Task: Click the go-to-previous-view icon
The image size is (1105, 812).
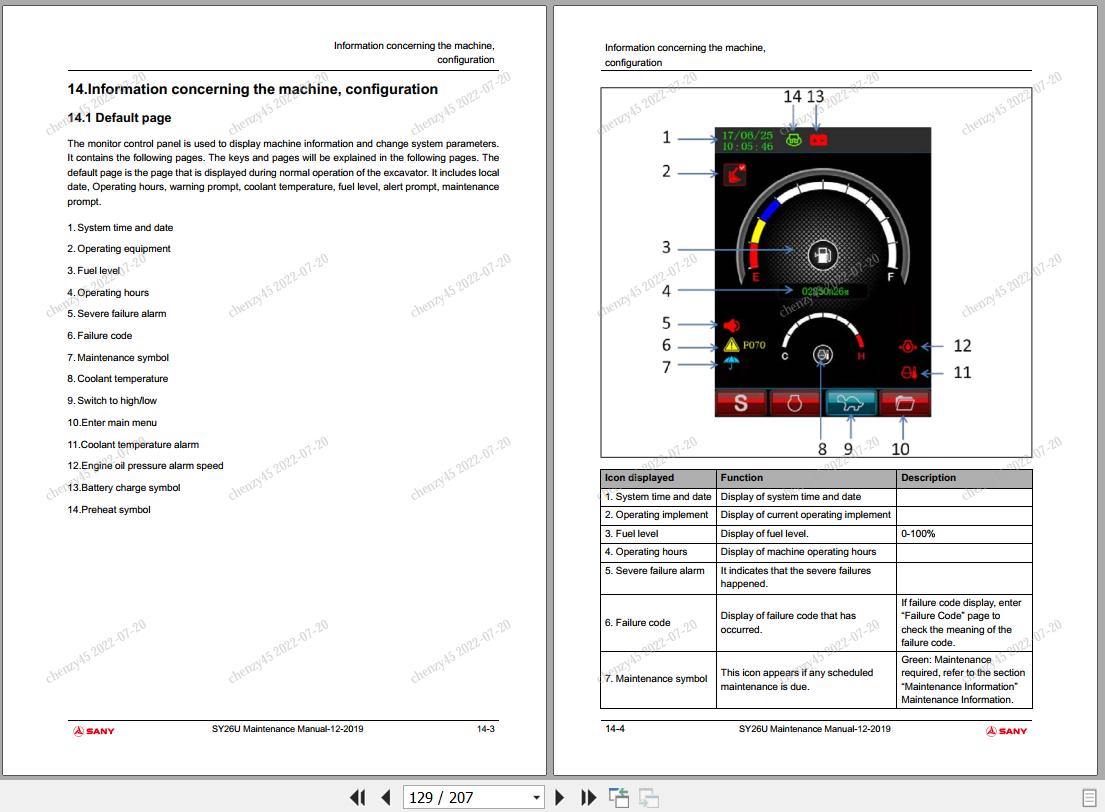Action: (x=619, y=797)
